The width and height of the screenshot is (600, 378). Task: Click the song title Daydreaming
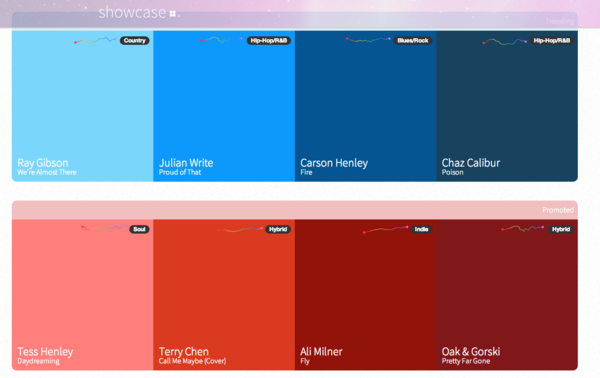coord(38,361)
